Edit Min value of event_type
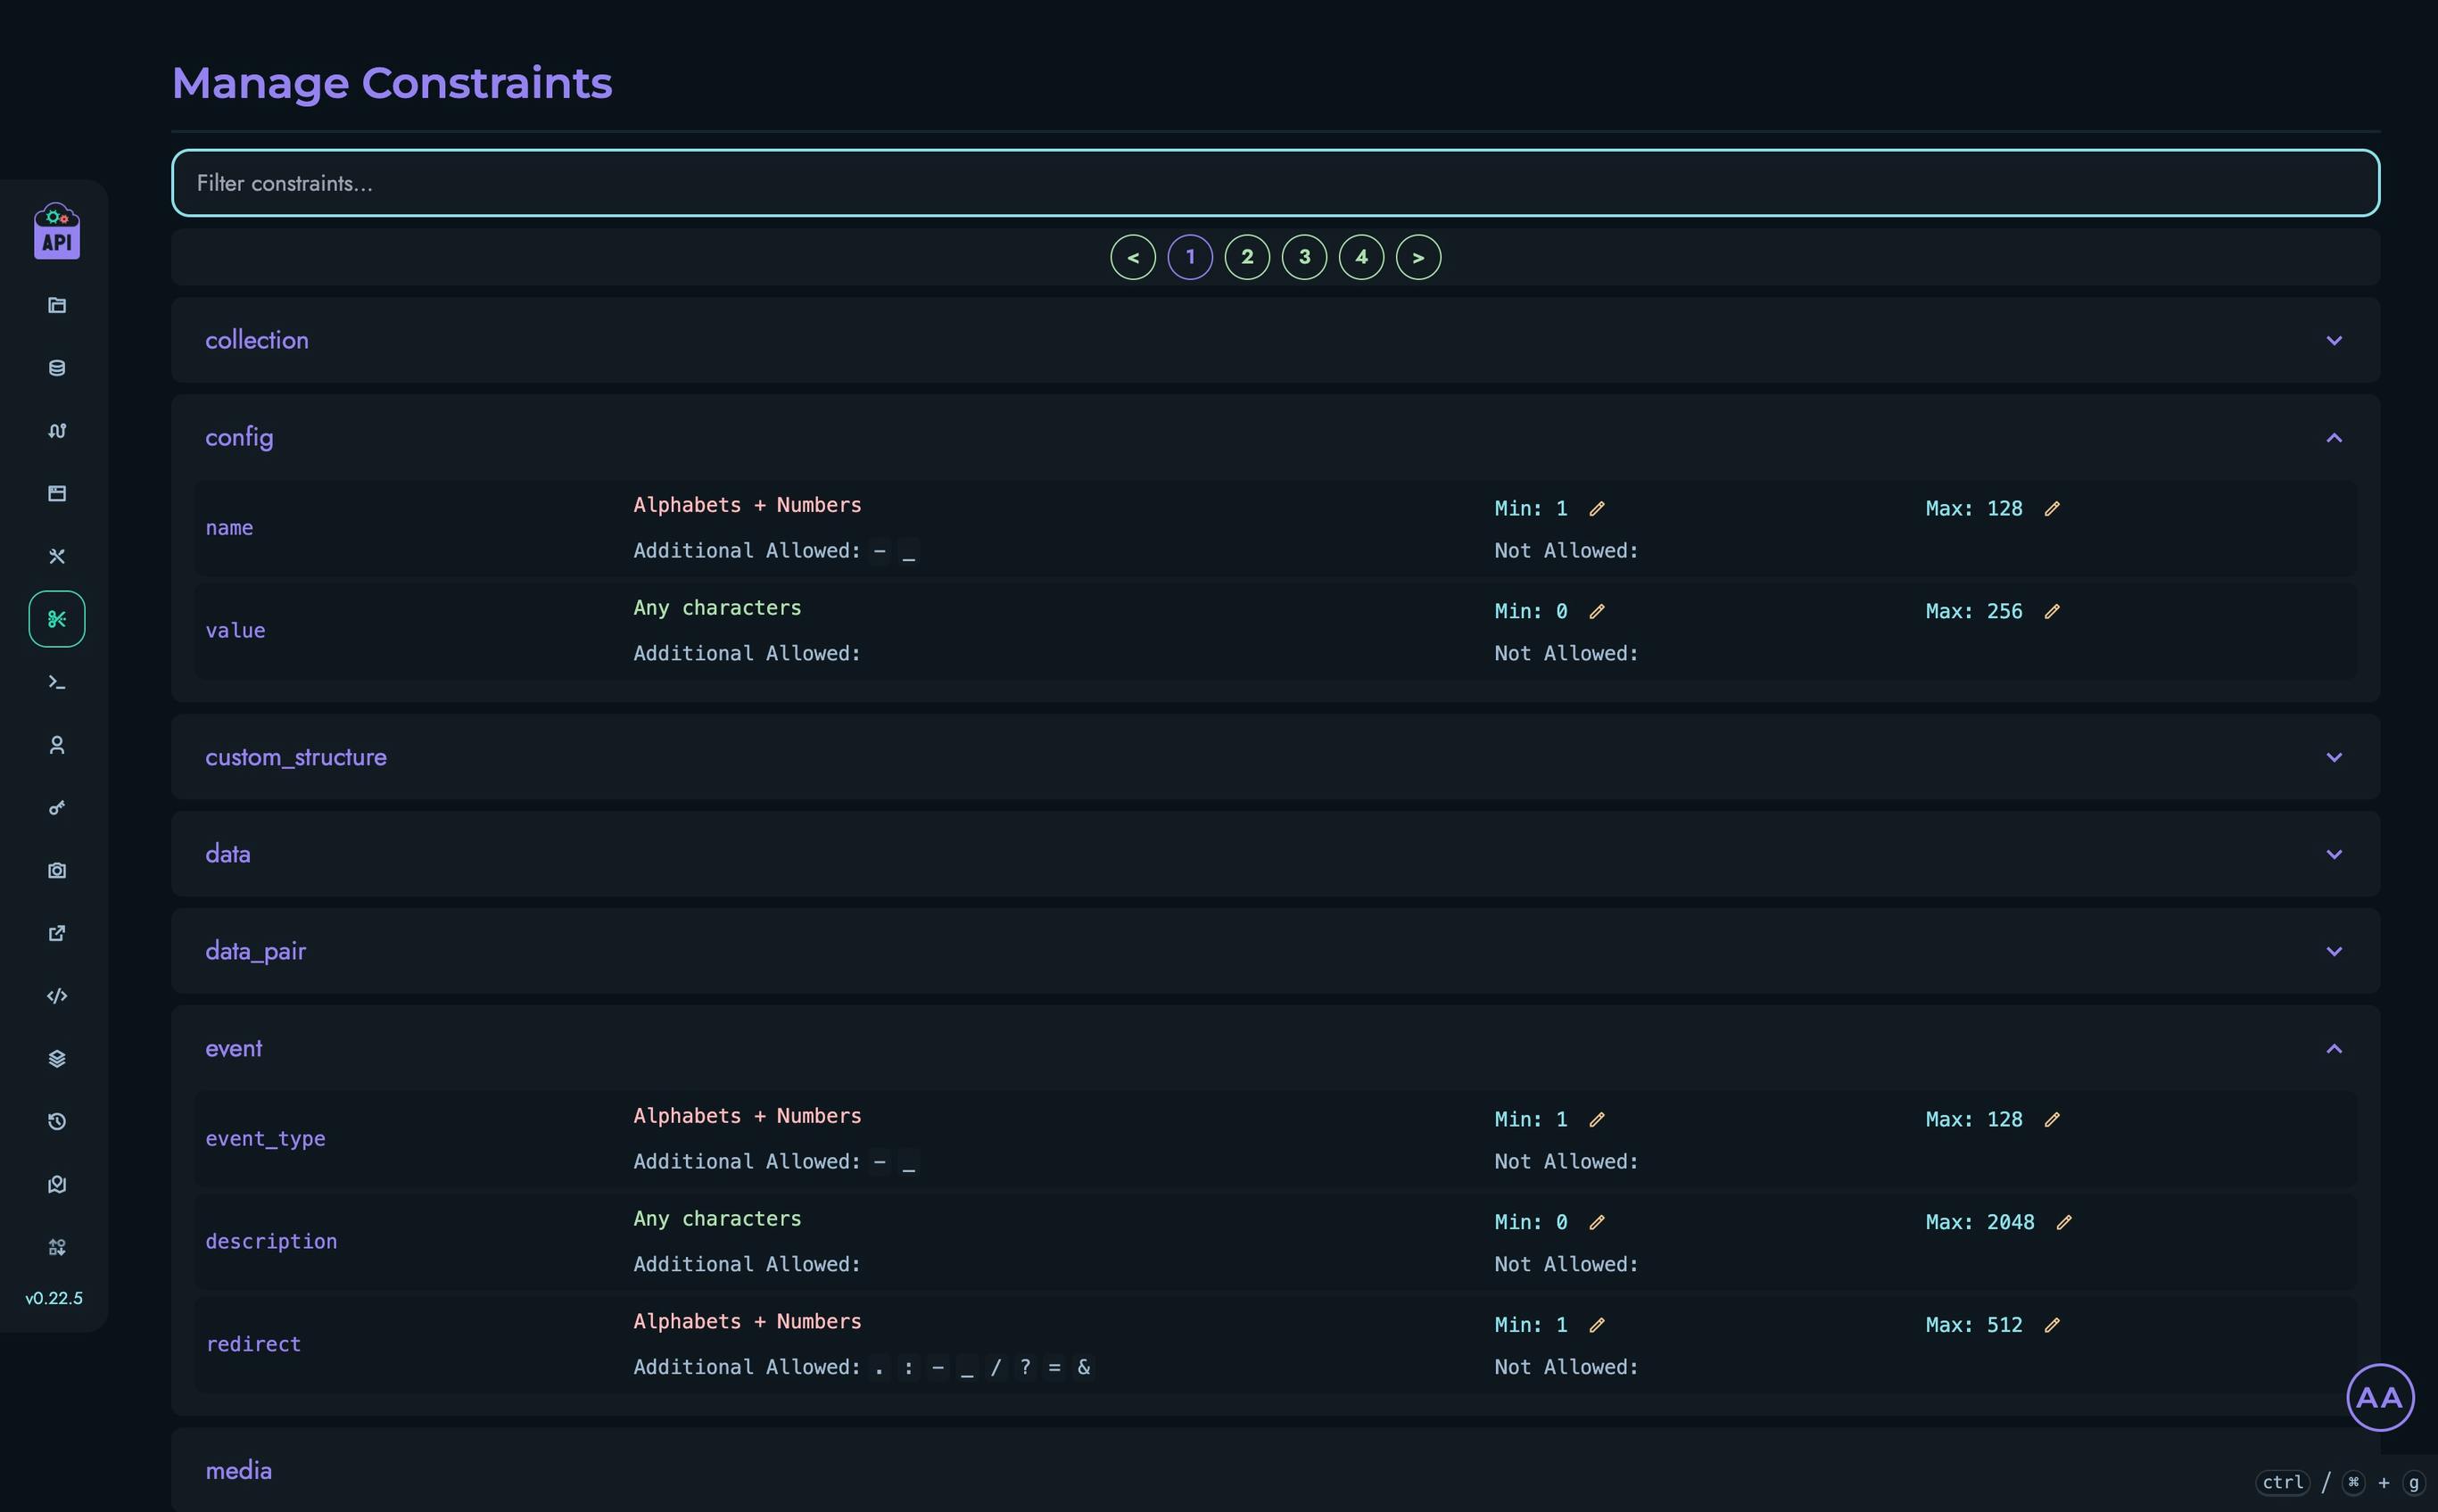 pyautogui.click(x=1597, y=1120)
